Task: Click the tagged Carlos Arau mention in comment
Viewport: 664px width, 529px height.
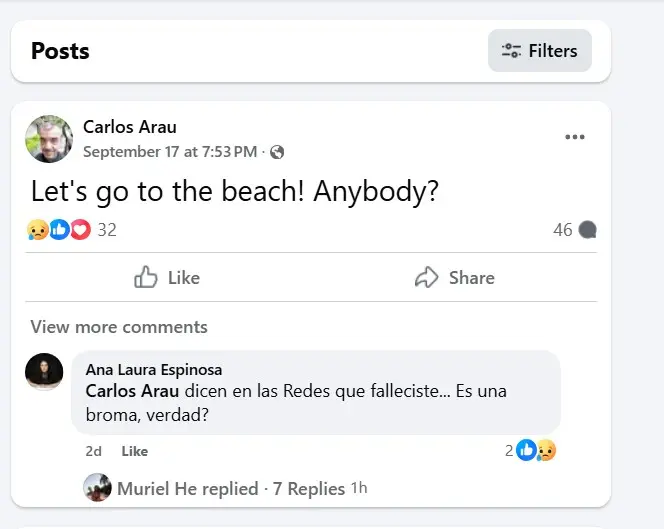Action: (x=132, y=391)
